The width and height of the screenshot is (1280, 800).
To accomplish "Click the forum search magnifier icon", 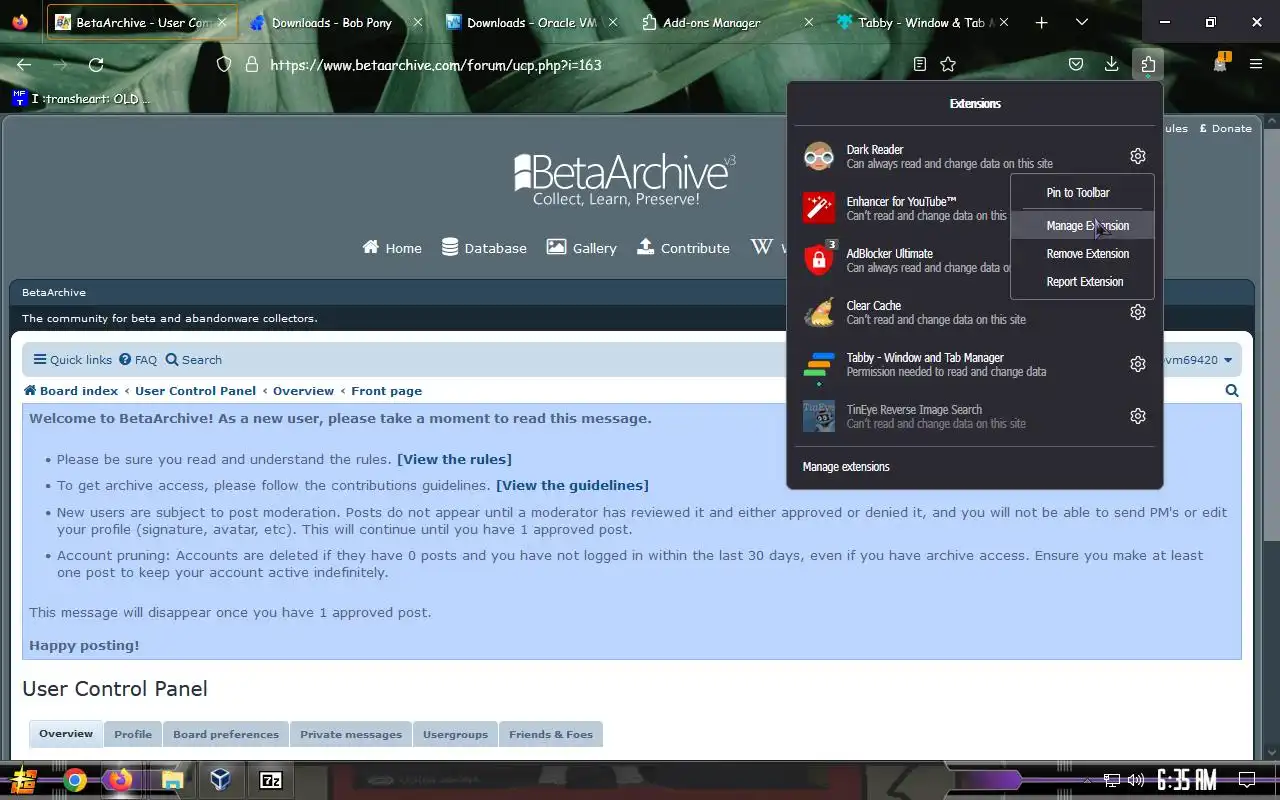I will coord(1232,391).
